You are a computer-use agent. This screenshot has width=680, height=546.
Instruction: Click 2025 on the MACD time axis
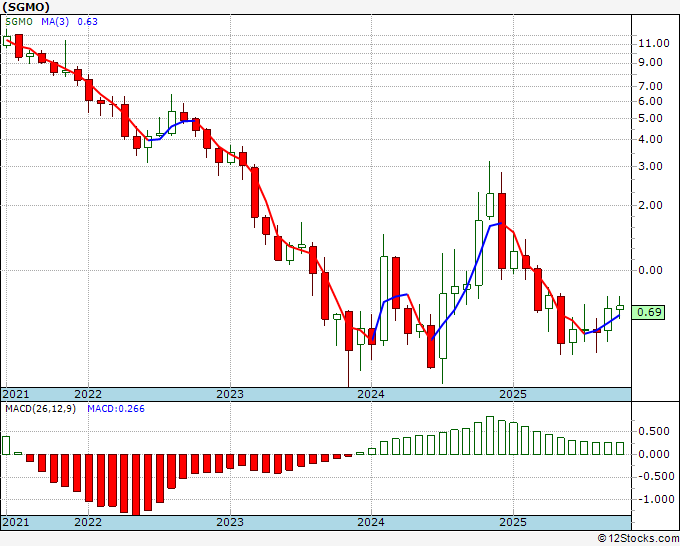[x=513, y=522]
